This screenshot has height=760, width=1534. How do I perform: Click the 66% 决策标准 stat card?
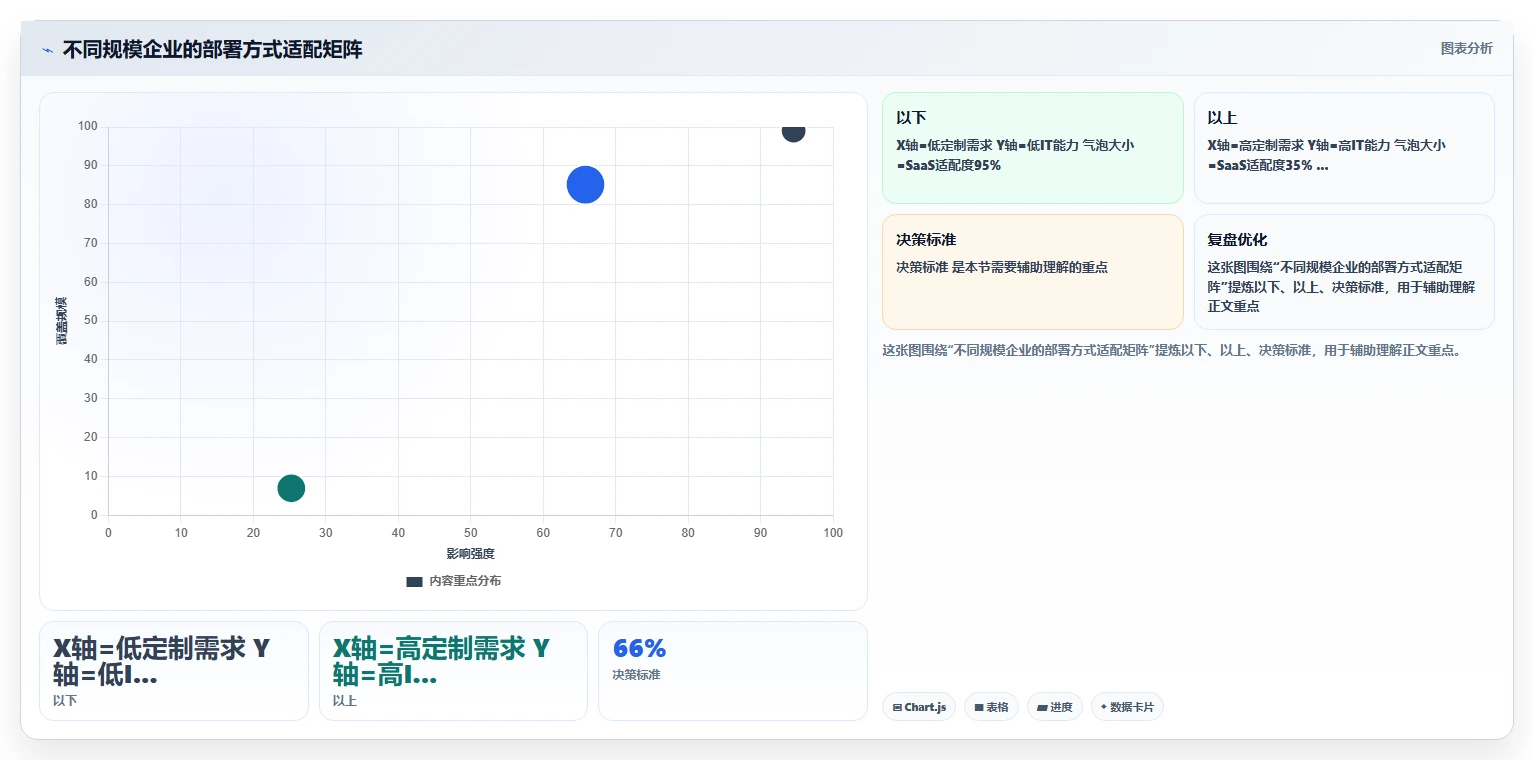click(x=732, y=671)
